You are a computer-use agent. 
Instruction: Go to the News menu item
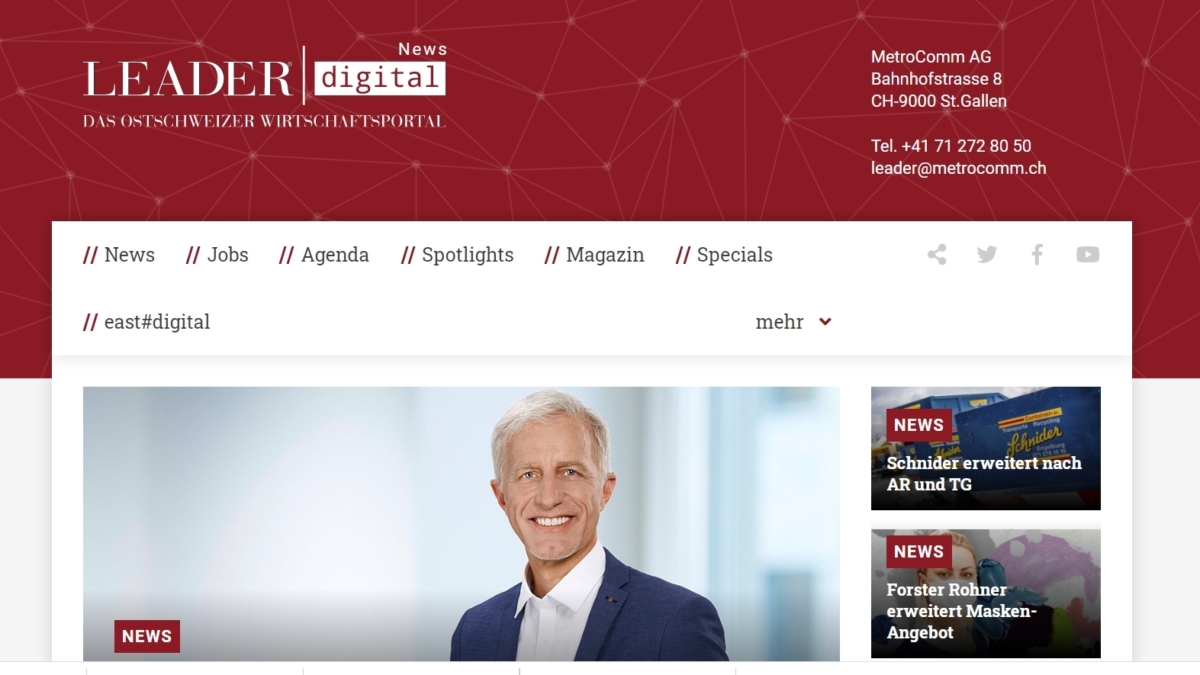click(x=119, y=255)
